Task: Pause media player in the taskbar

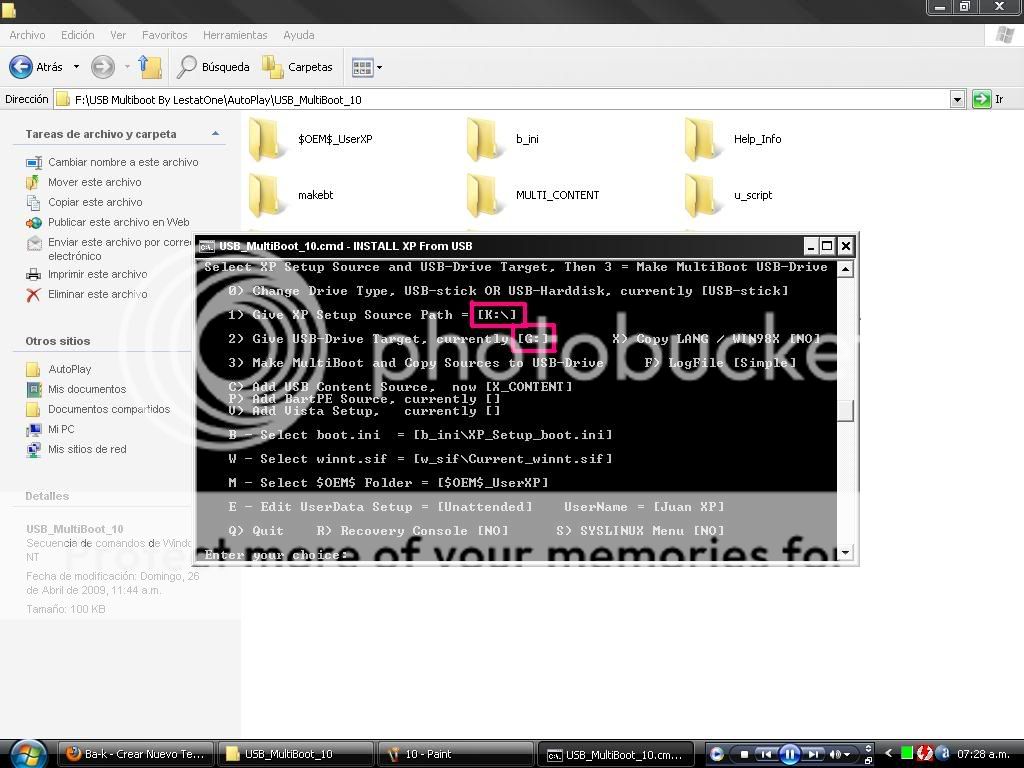Action: [x=789, y=754]
